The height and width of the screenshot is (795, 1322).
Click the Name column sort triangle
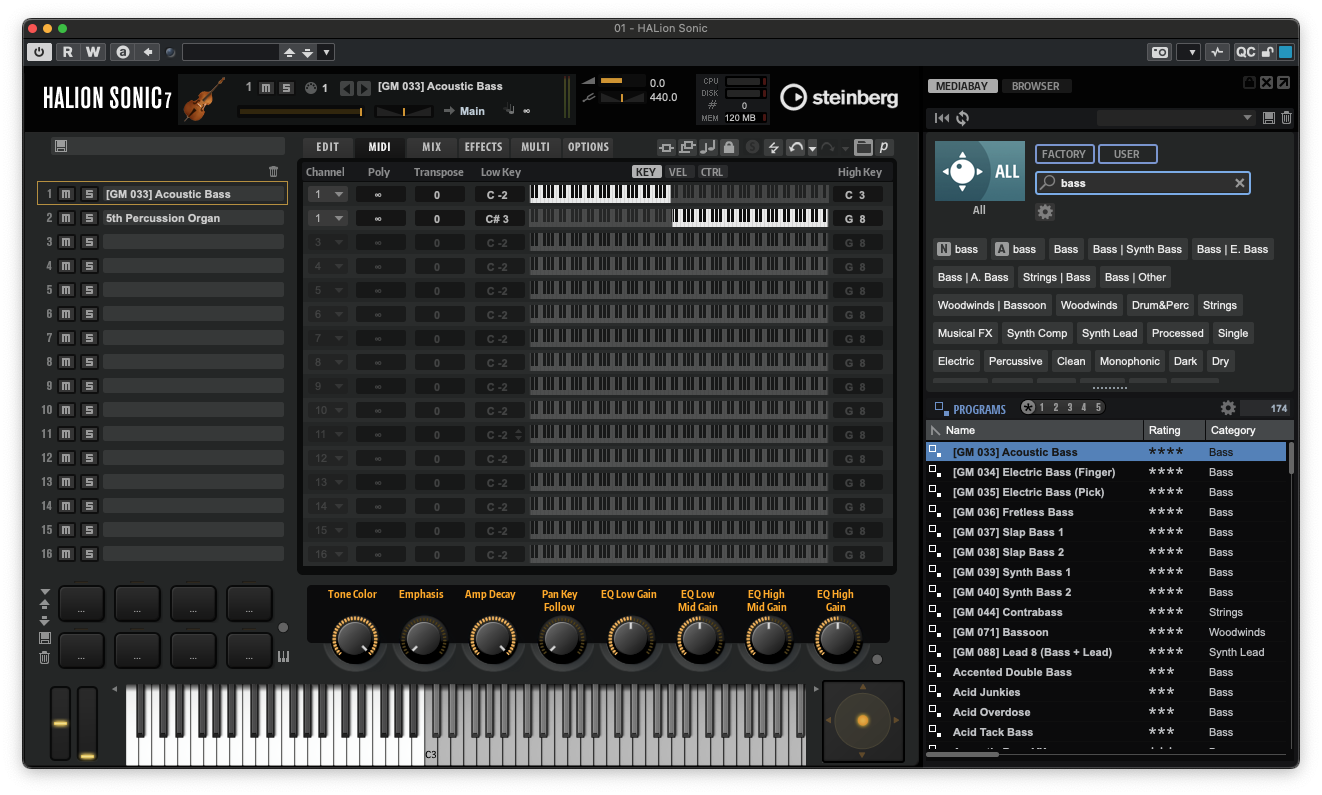coord(936,430)
